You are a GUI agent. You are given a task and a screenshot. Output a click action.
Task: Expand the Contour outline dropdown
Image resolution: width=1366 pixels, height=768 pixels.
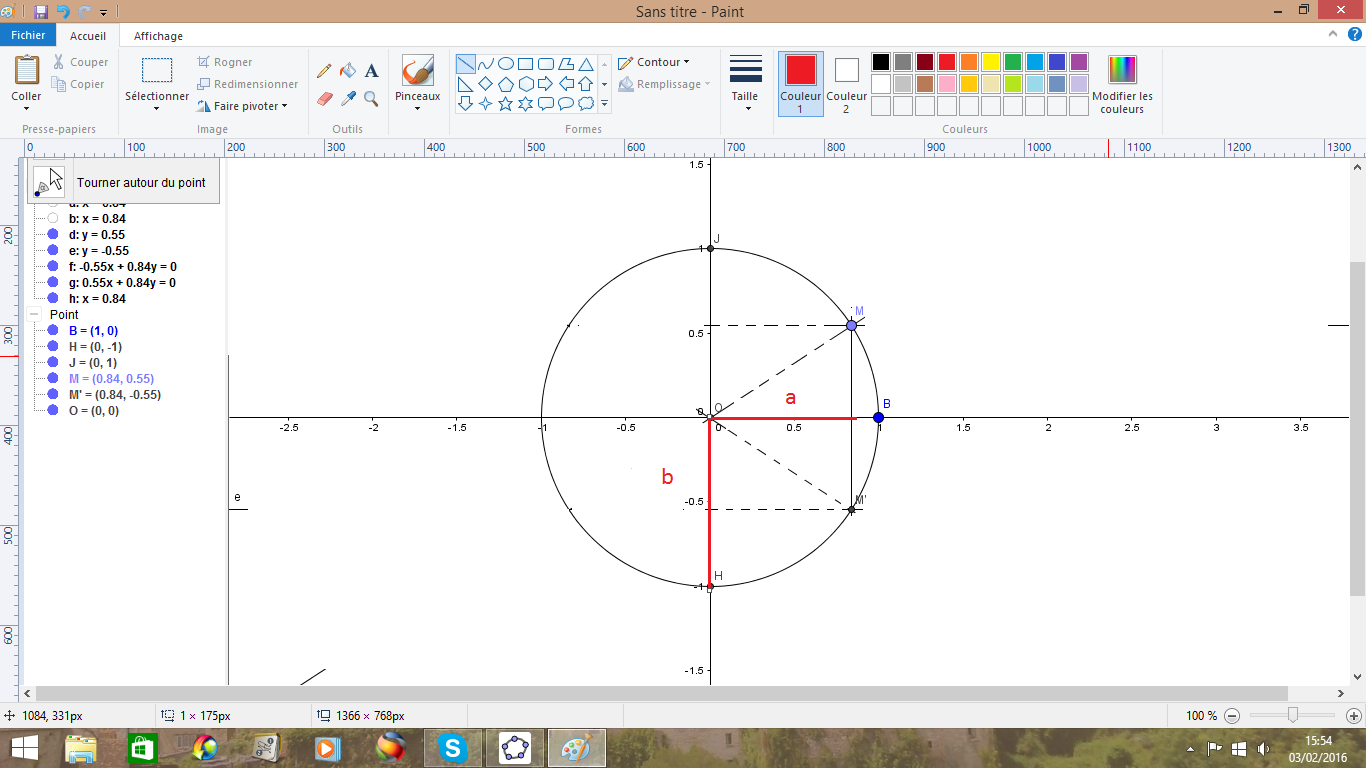pos(653,62)
